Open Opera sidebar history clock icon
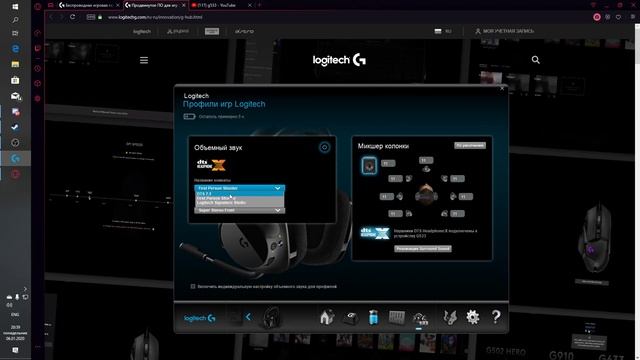 [x=38, y=69]
